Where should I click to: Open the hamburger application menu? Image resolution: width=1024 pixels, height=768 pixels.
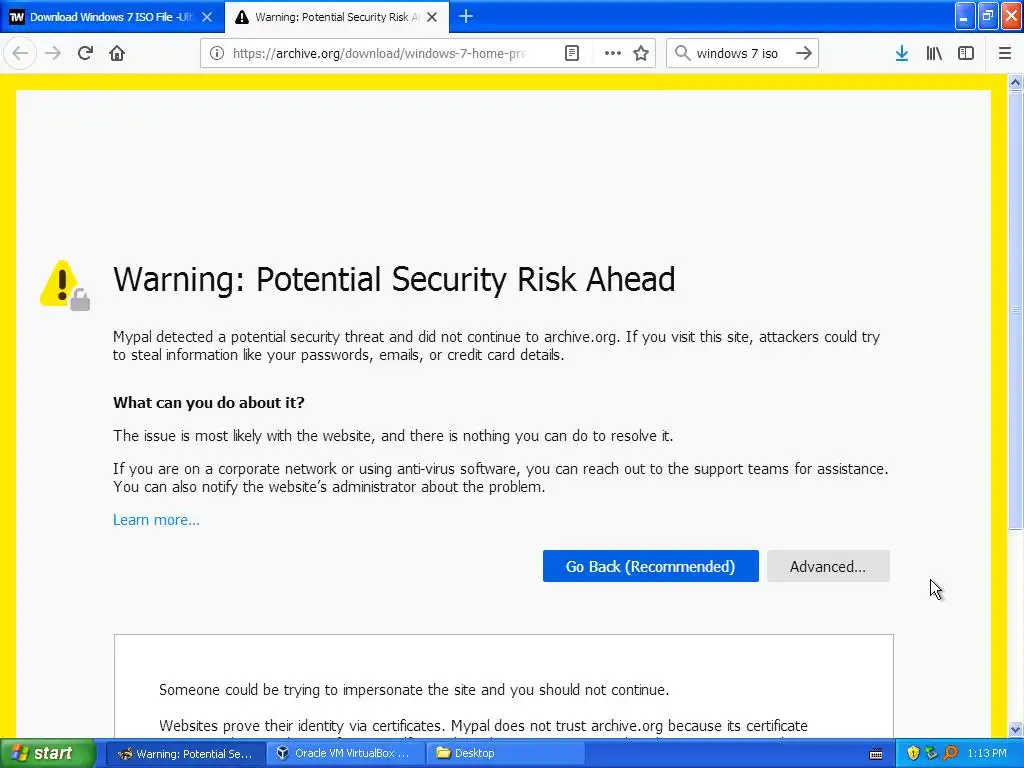tap(1005, 53)
